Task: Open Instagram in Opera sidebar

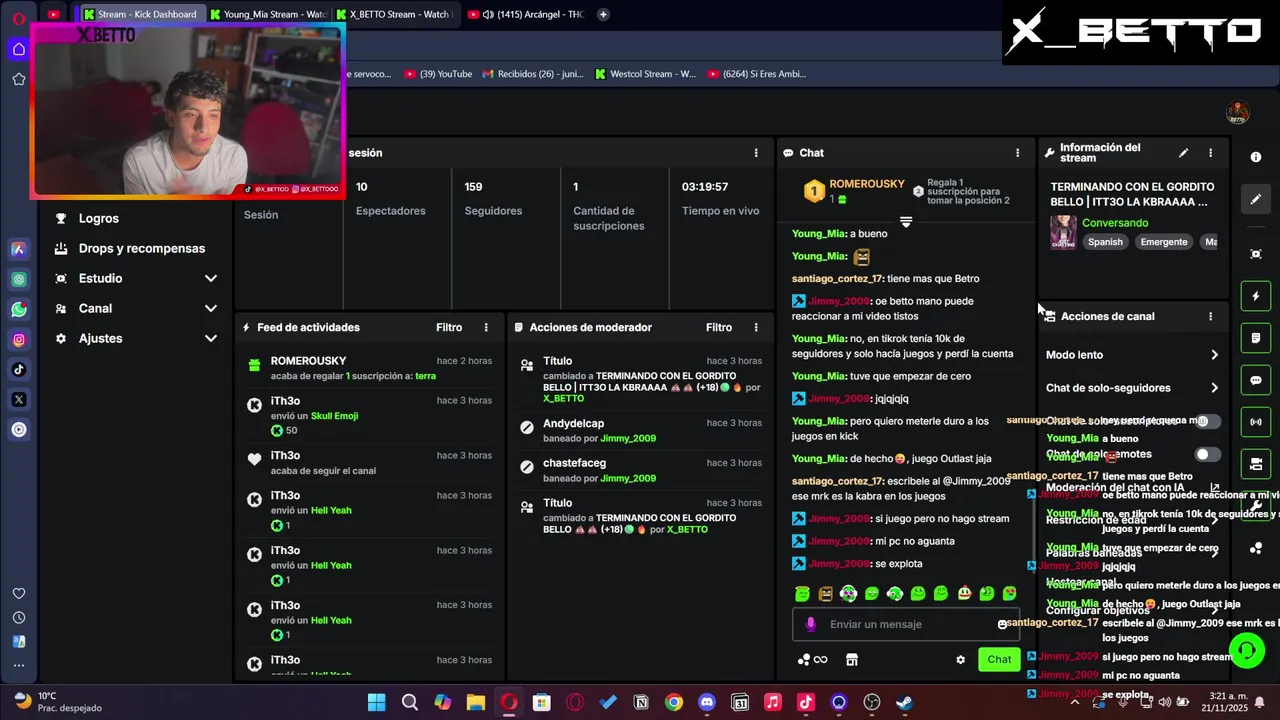Action: coord(19,339)
